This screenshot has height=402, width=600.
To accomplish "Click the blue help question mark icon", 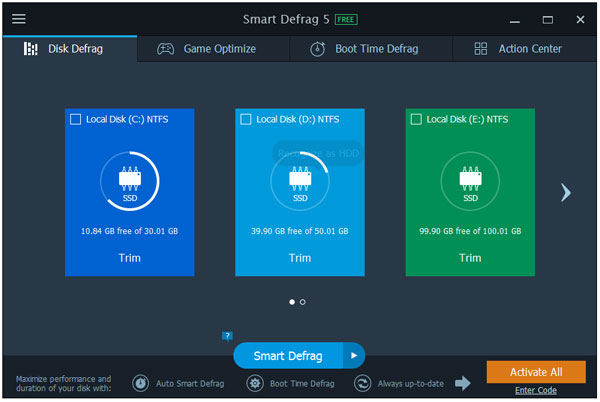I will coord(228,336).
